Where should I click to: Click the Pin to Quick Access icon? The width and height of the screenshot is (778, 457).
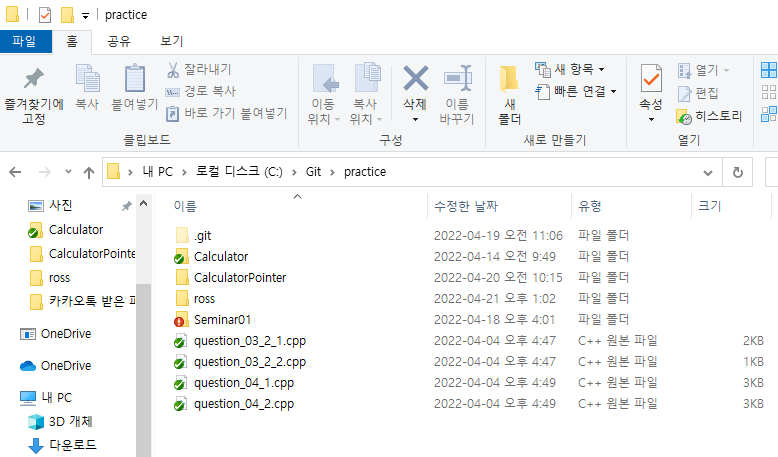[33, 78]
